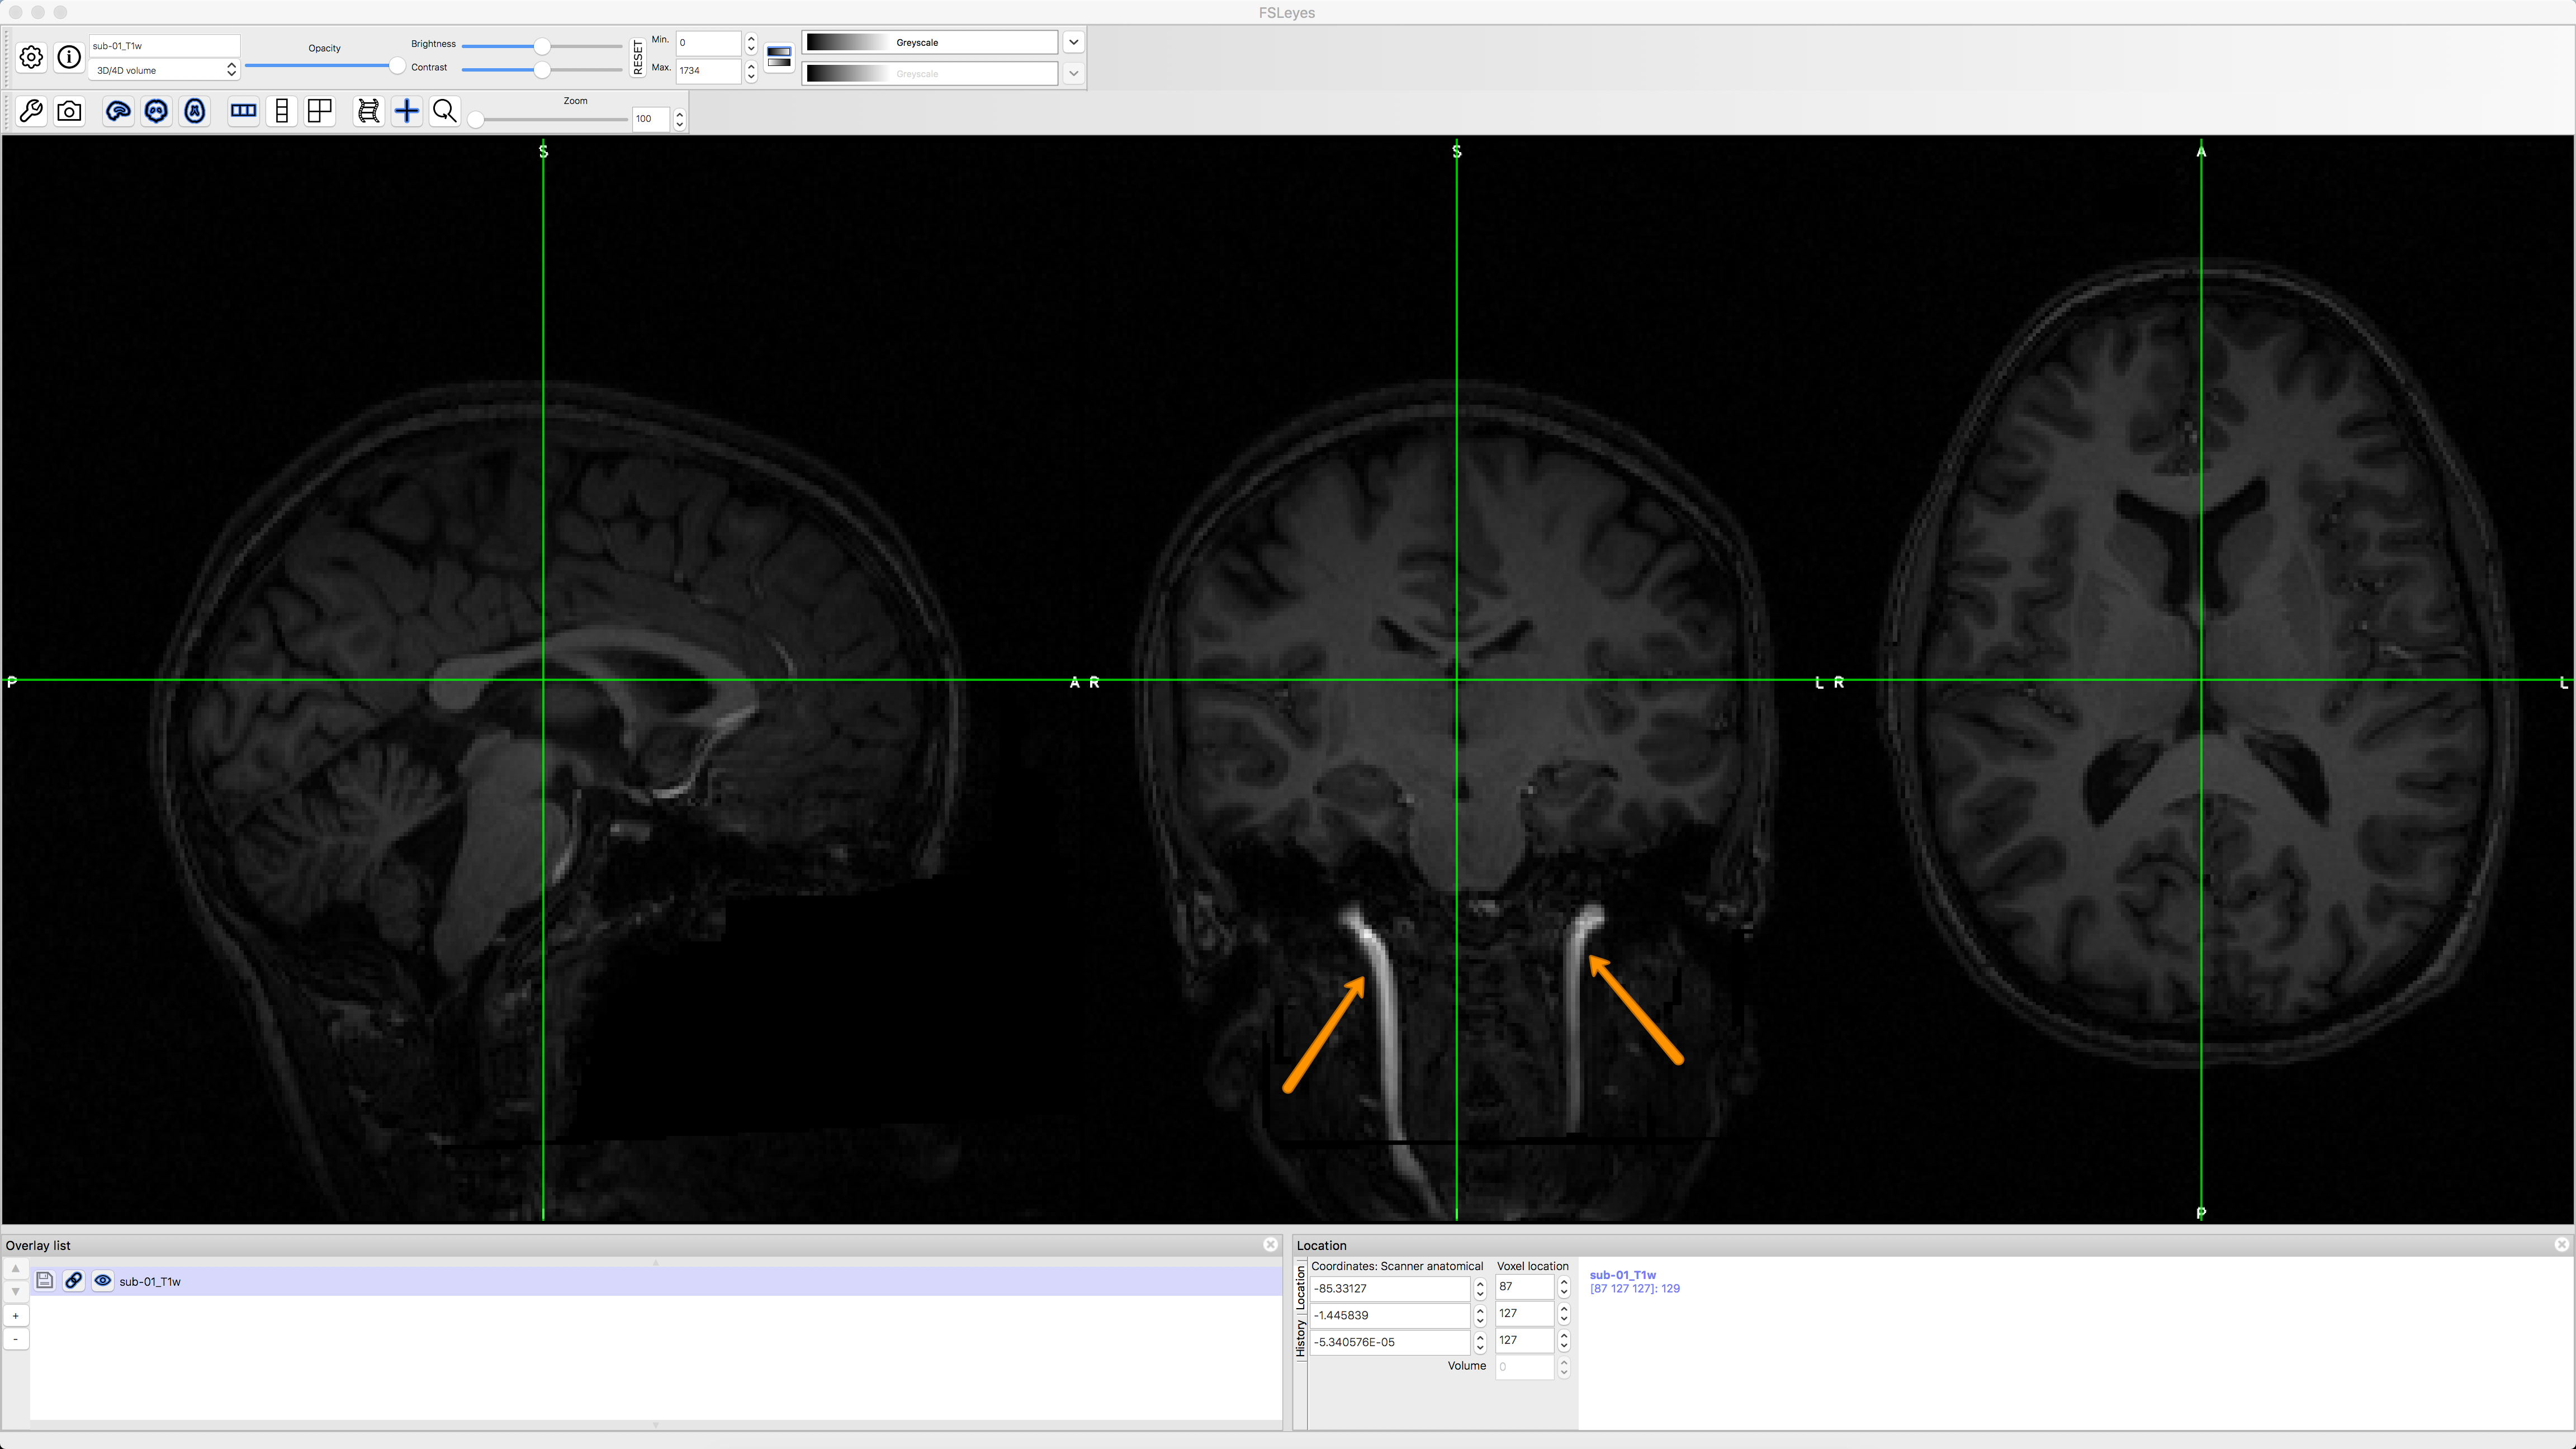Image resolution: width=2576 pixels, height=1449 pixels.
Task: Click the Min display range field
Action: [708, 42]
